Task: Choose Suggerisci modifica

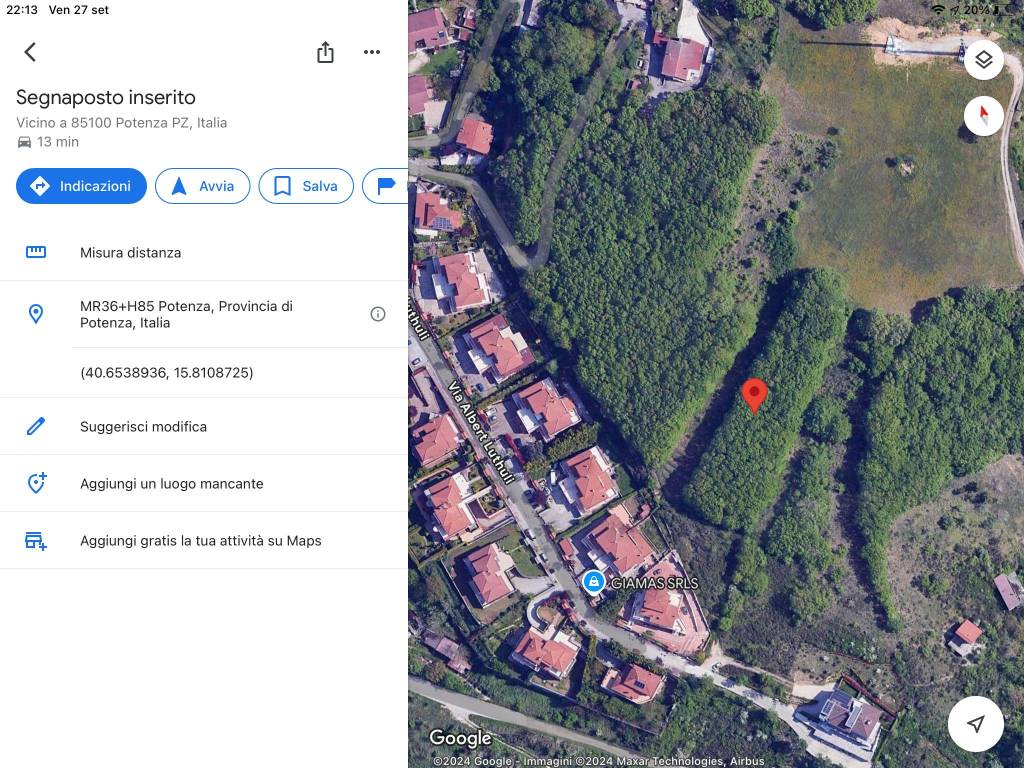Action: 143,427
